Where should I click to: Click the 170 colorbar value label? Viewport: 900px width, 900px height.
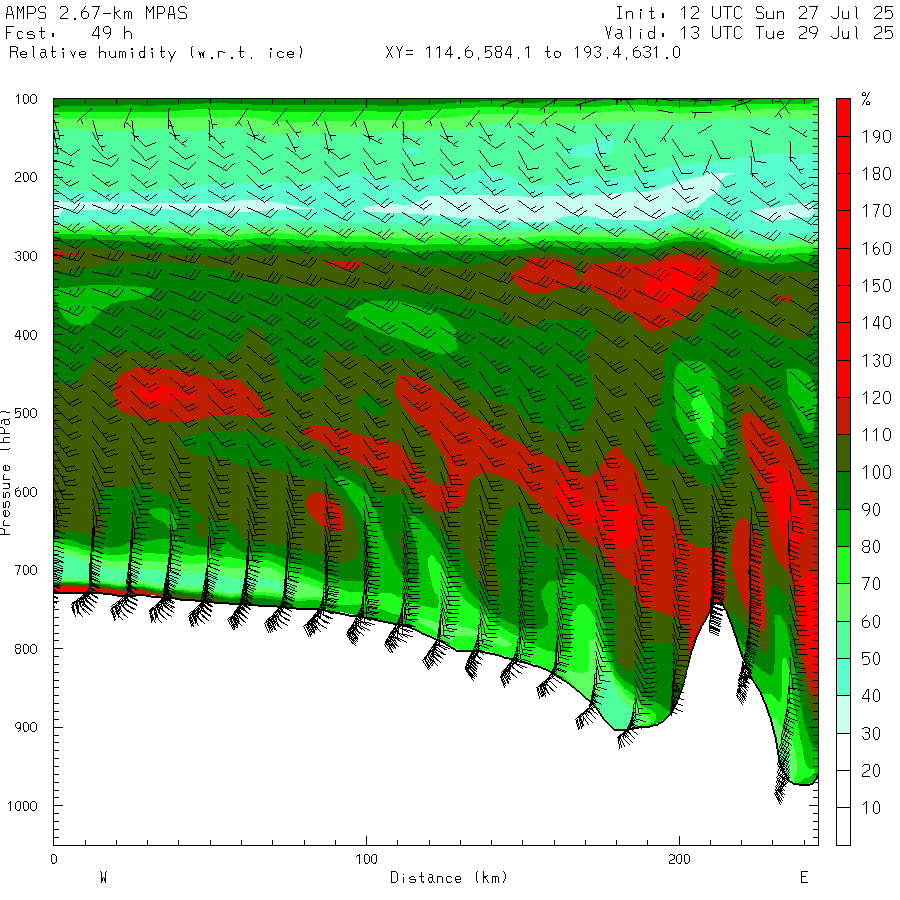[x=876, y=211]
